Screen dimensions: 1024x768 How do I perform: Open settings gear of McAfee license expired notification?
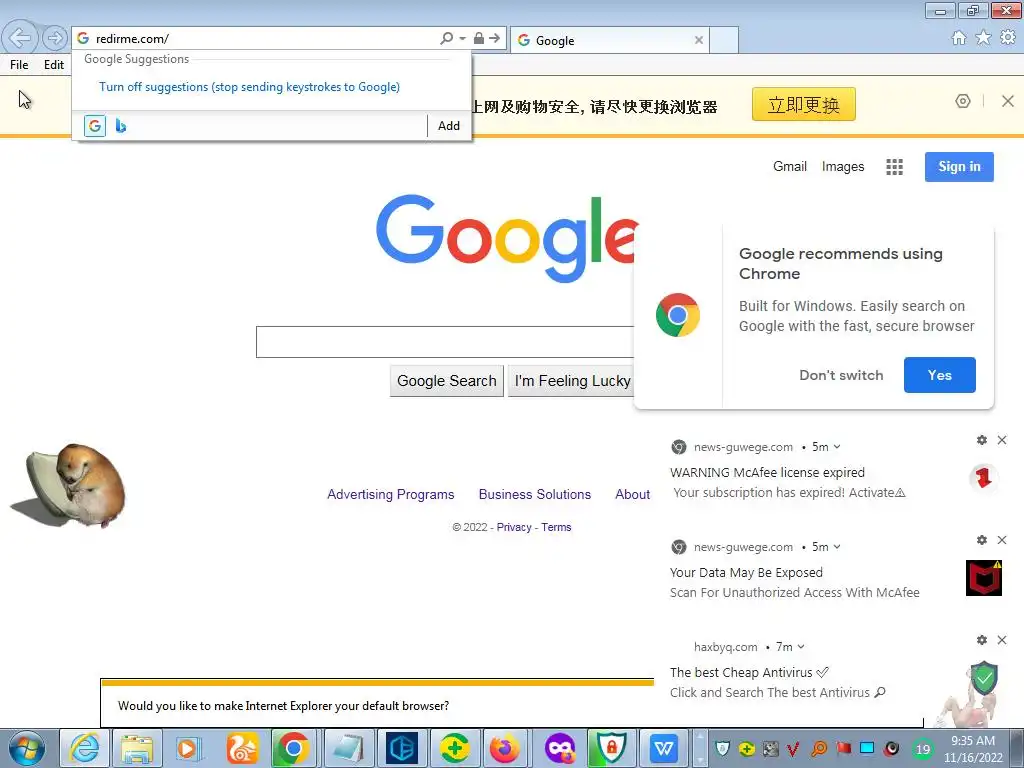pos(982,440)
